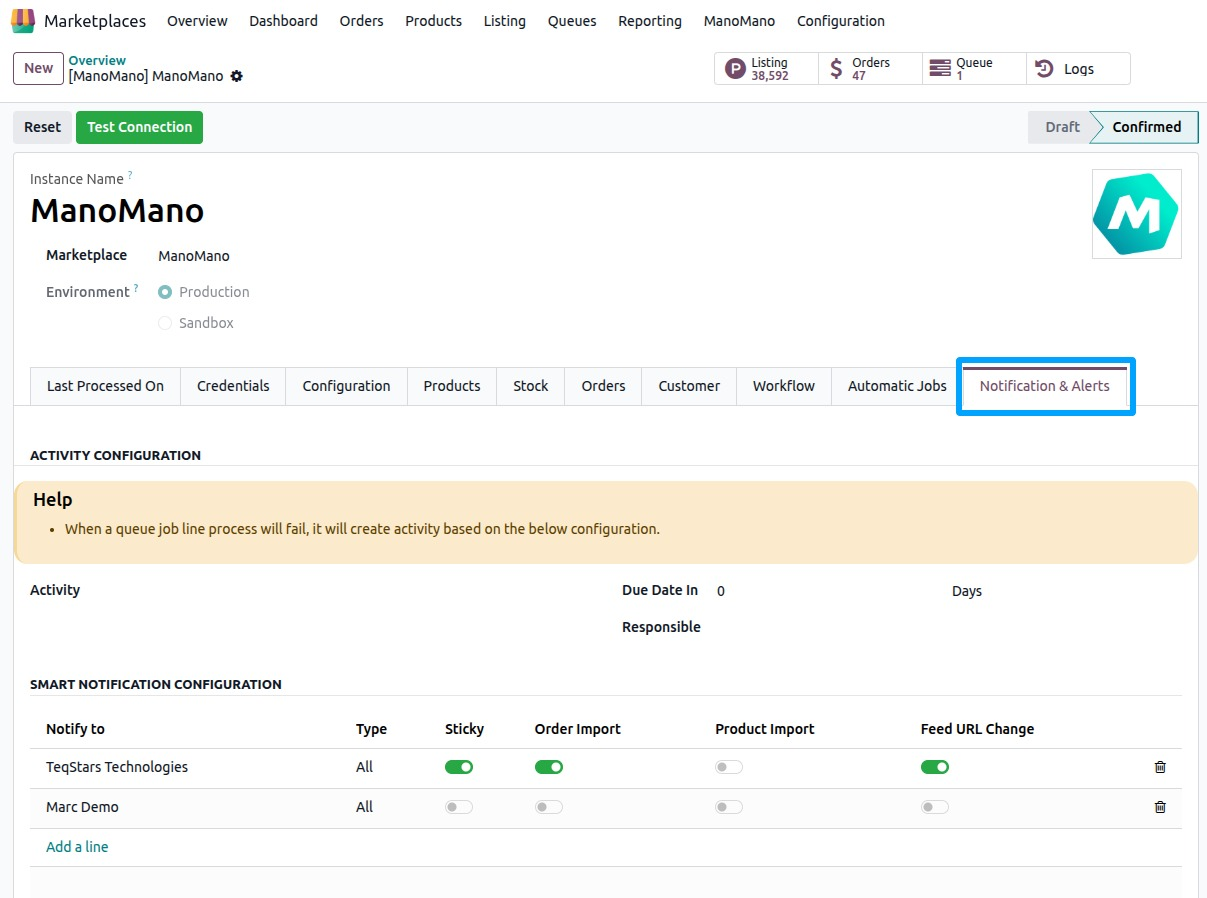Open the Configuration top menu
Viewport: 1207px width, 898px height.
click(841, 21)
